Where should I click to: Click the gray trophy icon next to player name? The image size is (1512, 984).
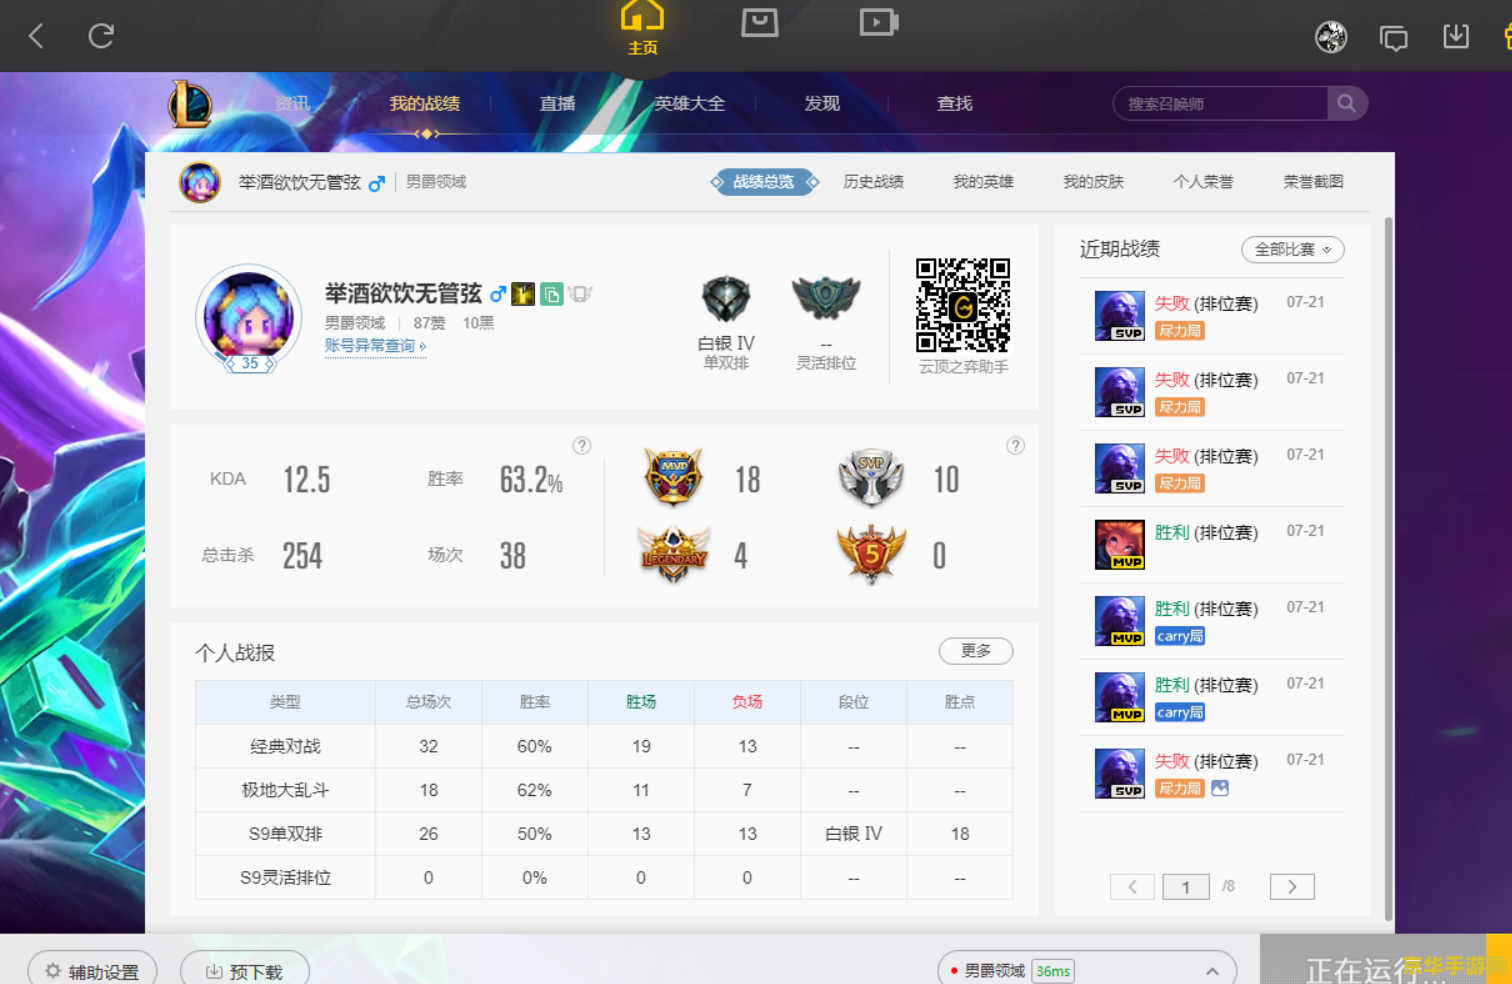pos(580,294)
